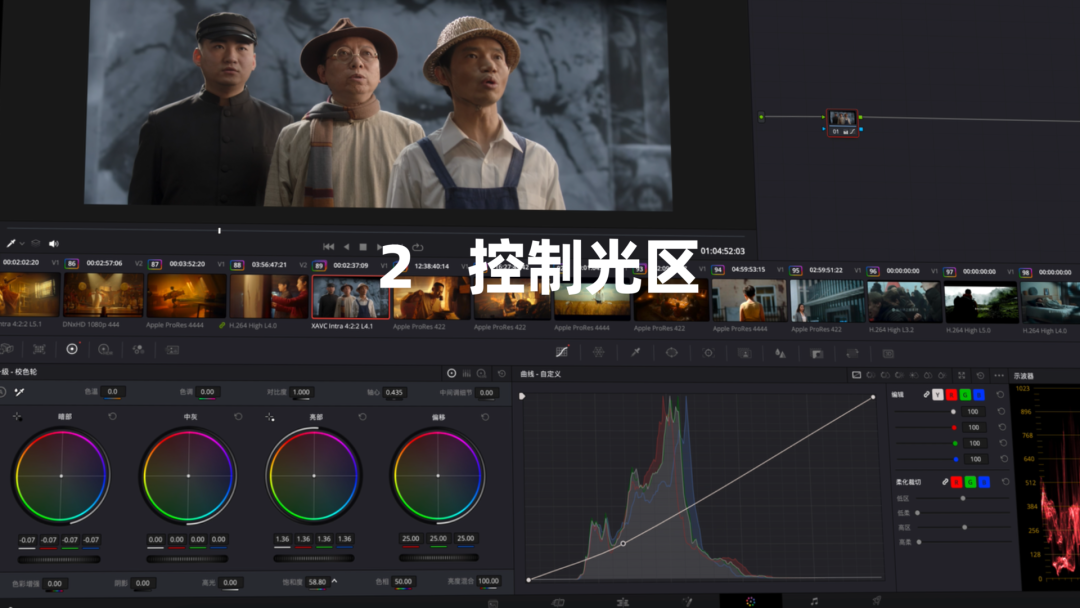Select the Color Wheels palette icon
The image size is (1080, 608).
coord(72,349)
